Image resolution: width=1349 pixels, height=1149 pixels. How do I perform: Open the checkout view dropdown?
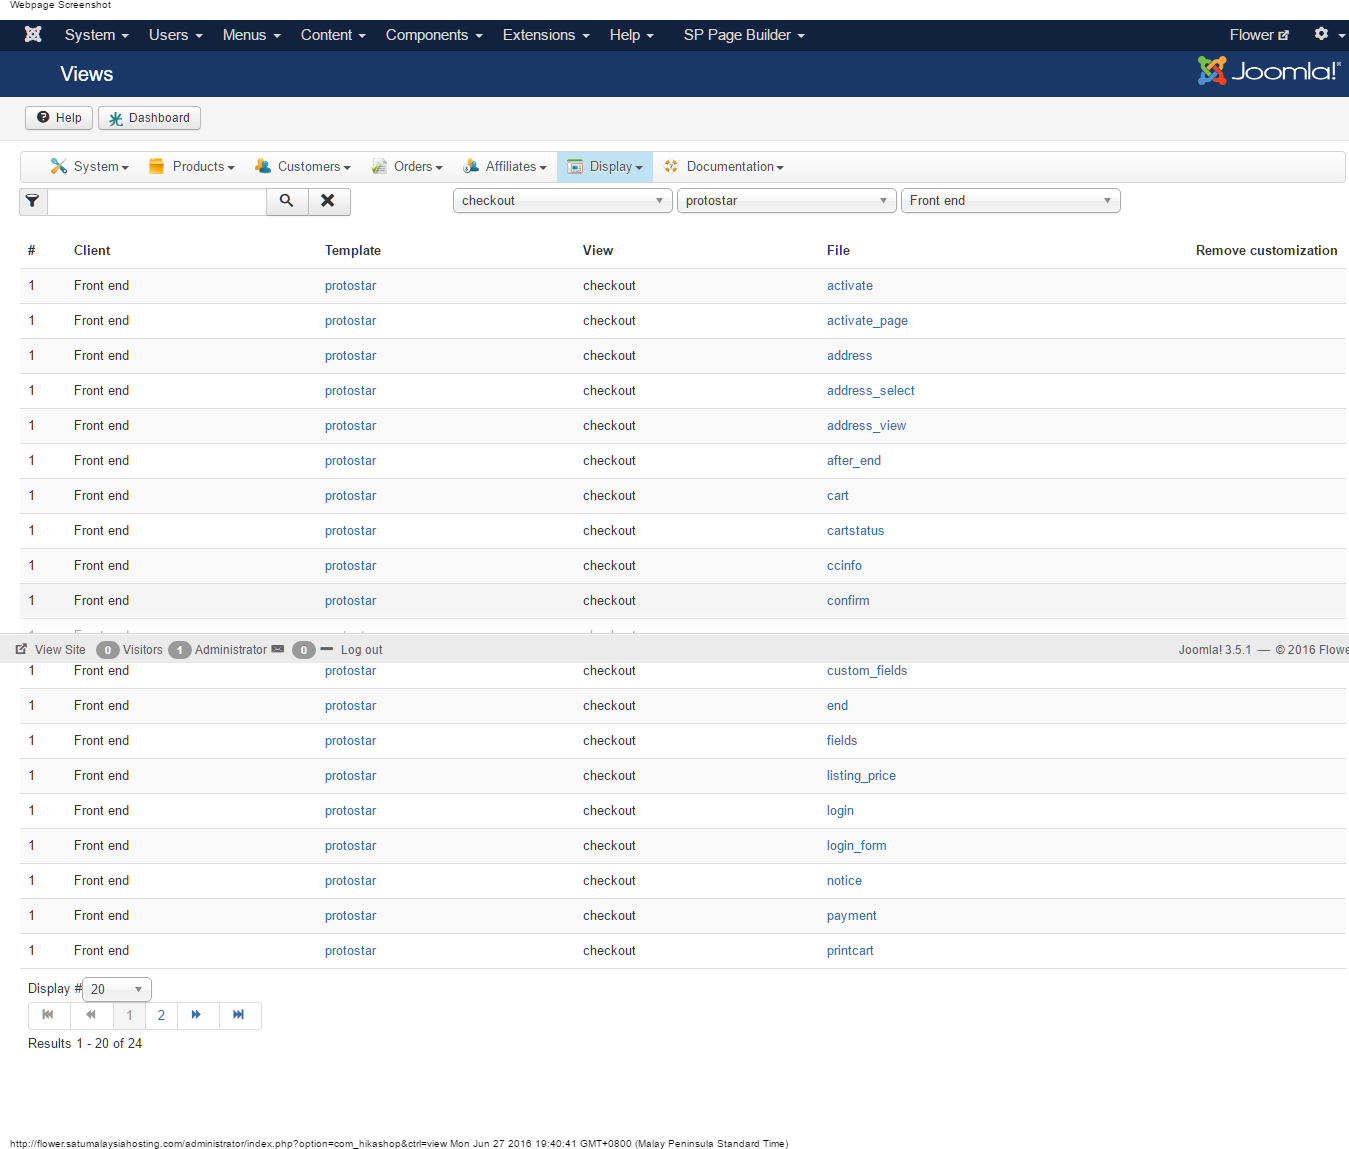coord(562,201)
